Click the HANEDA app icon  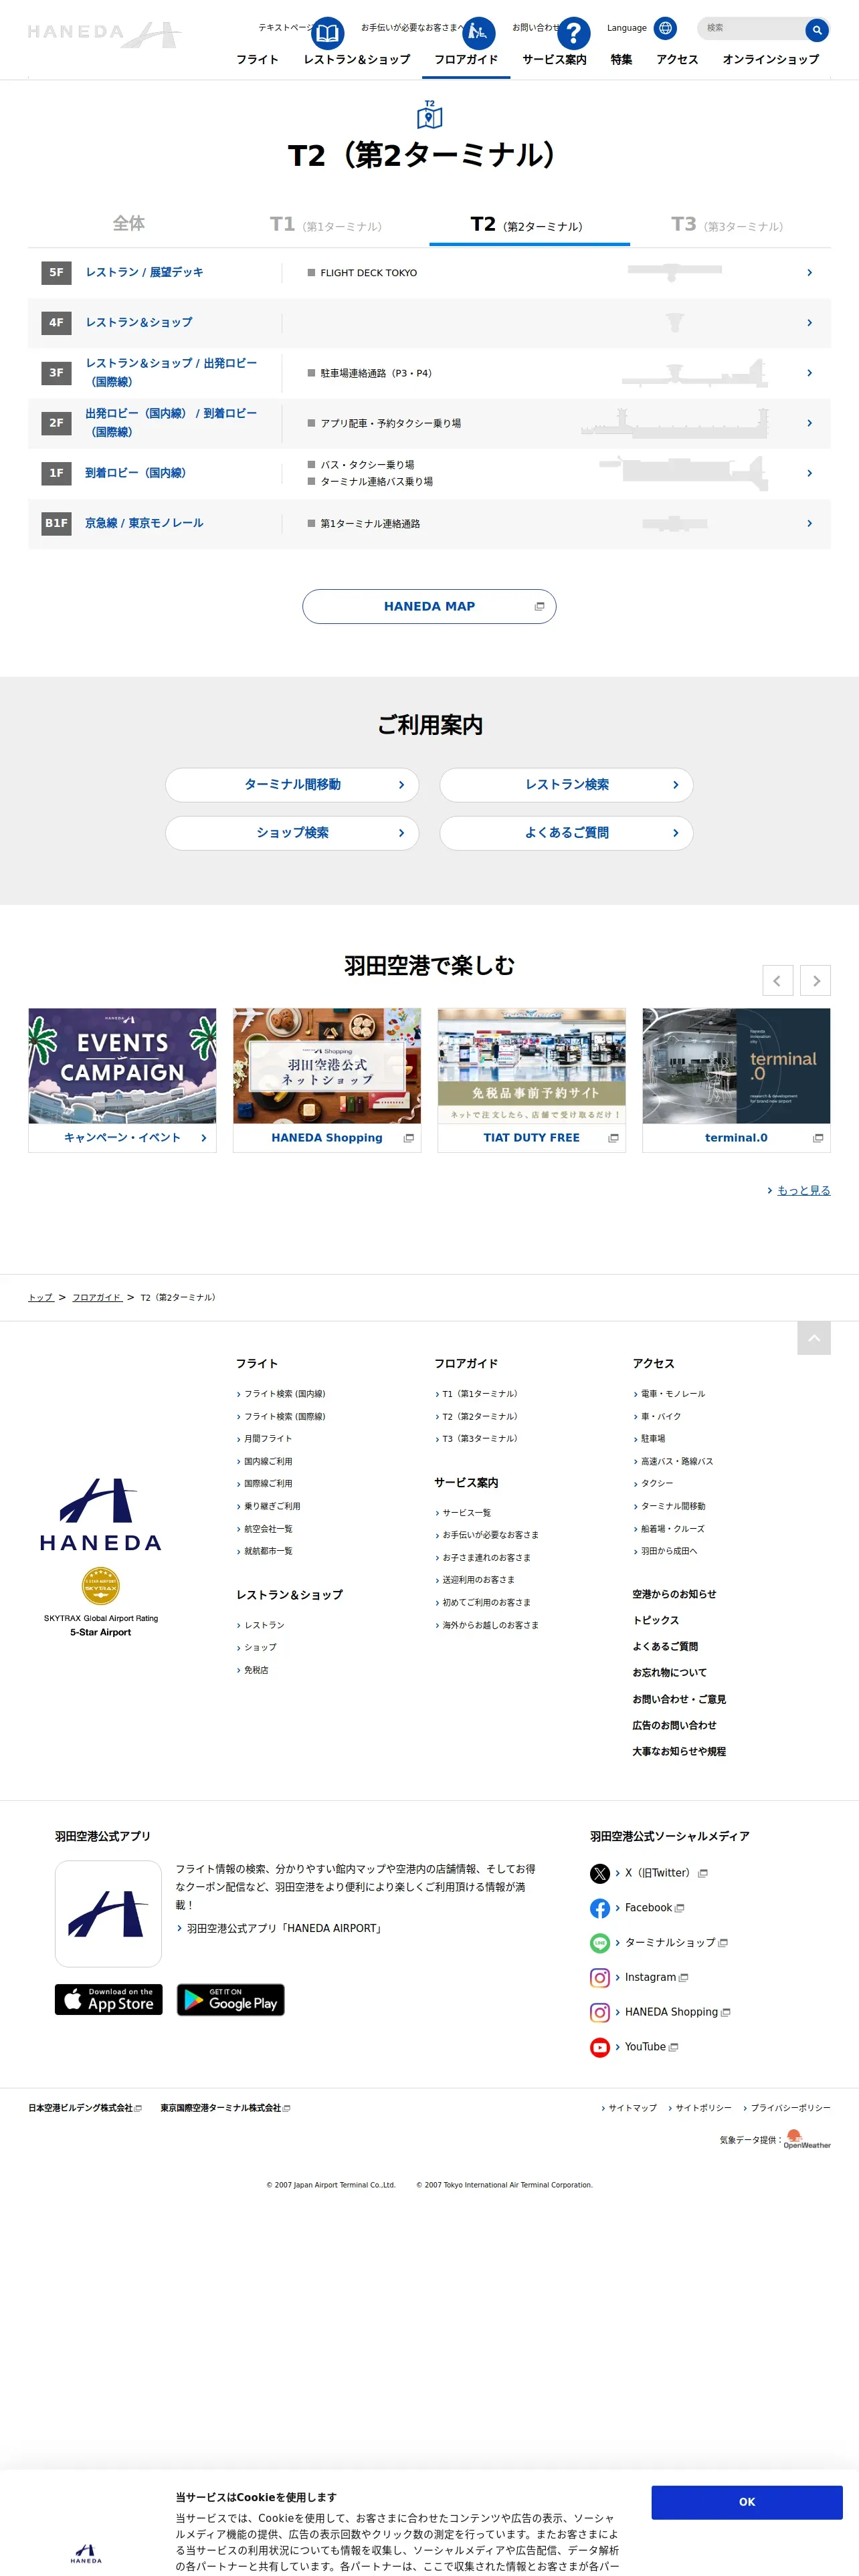coord(108,1914)
